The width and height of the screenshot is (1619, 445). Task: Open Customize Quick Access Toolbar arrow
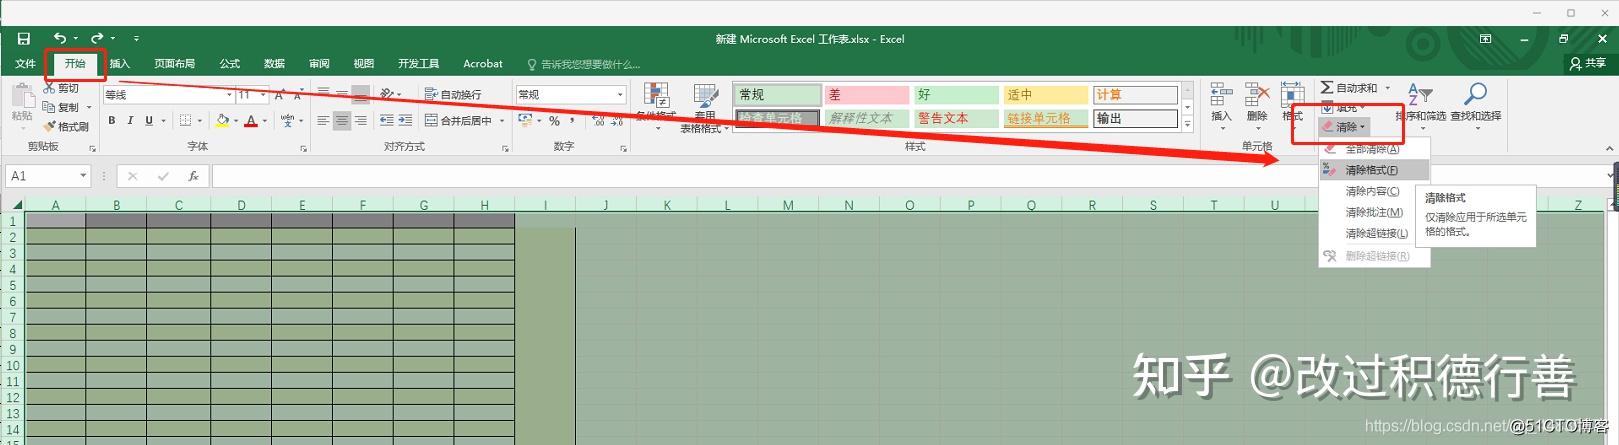coord(136,39)
